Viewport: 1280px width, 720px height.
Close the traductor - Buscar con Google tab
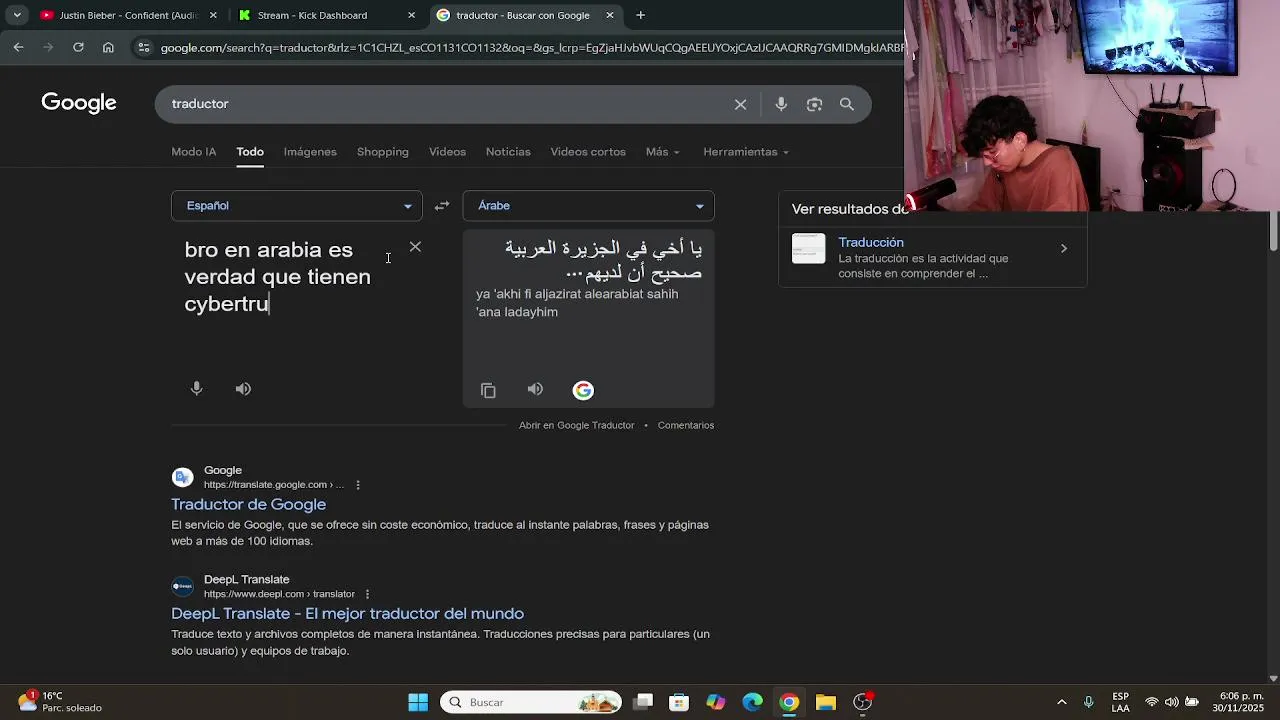(x=610, y=15)
